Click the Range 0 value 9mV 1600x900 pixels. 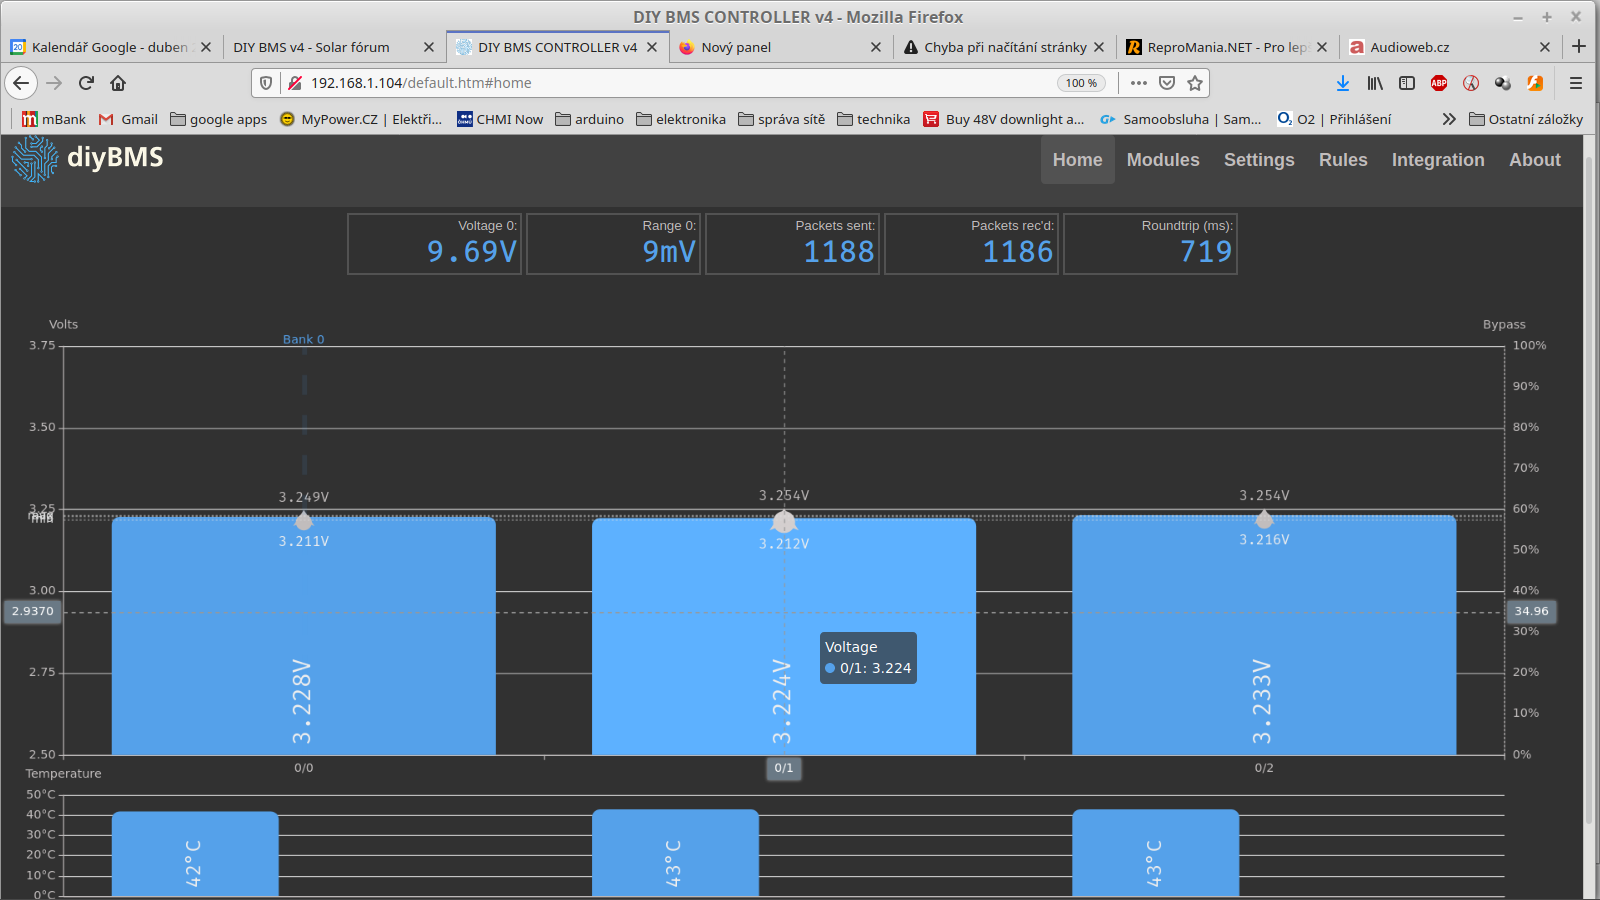coord(669,252)
